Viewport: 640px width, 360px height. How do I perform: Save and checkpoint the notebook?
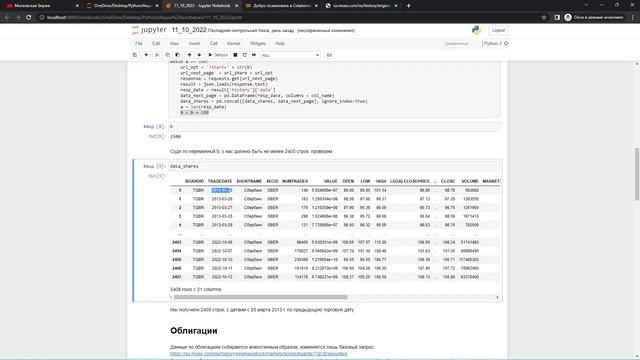point(135,55)
